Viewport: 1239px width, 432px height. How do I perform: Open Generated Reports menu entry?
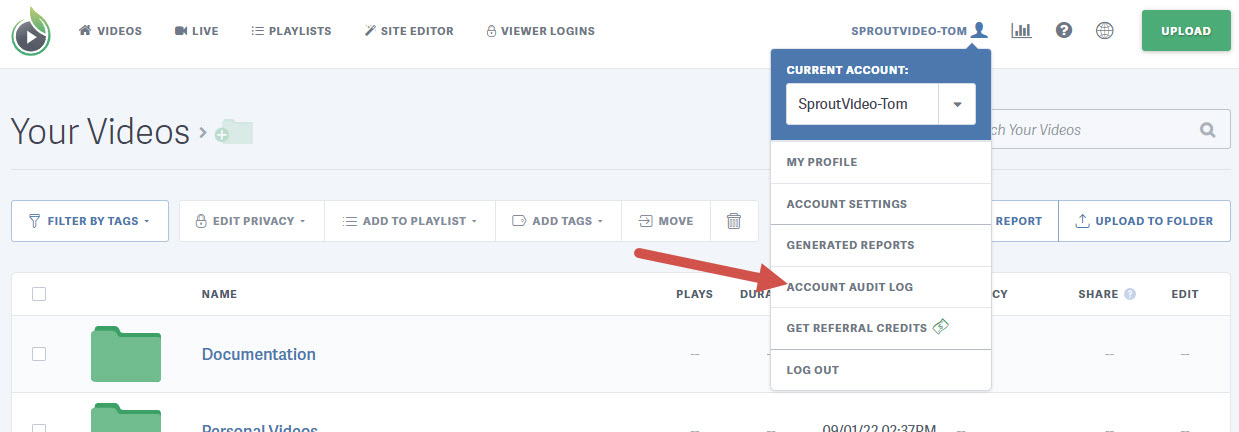pos(881,245)
